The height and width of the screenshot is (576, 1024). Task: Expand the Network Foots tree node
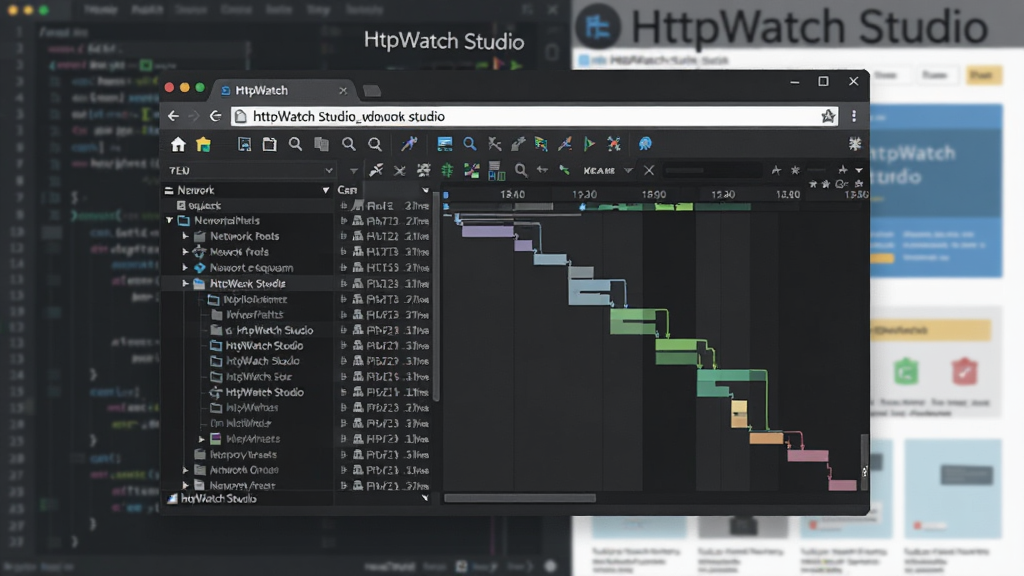pos(185,236)
